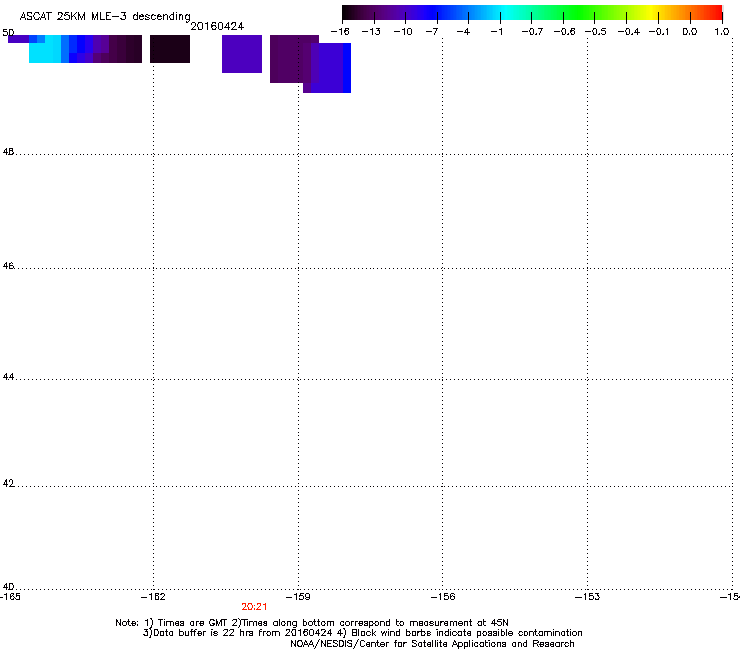Click the latitude label 44

click(x=8, y=377)
